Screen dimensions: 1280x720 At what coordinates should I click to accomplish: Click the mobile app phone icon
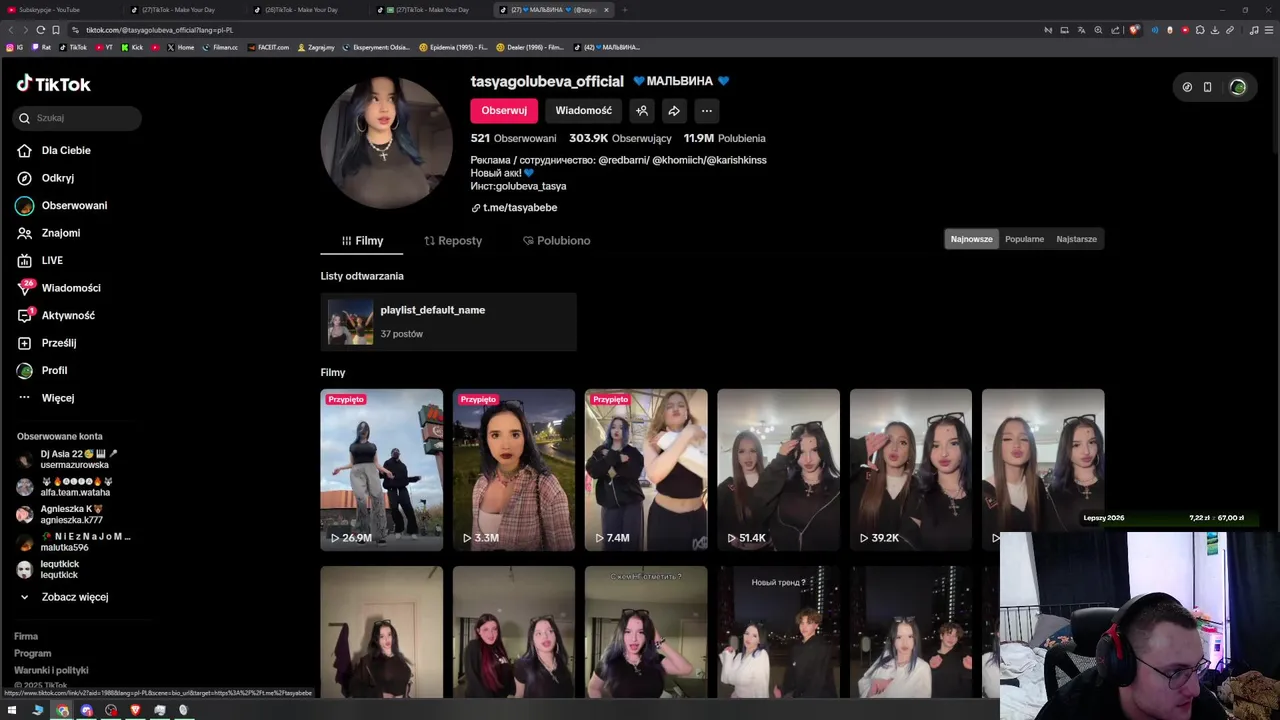tap(1207, 87)
